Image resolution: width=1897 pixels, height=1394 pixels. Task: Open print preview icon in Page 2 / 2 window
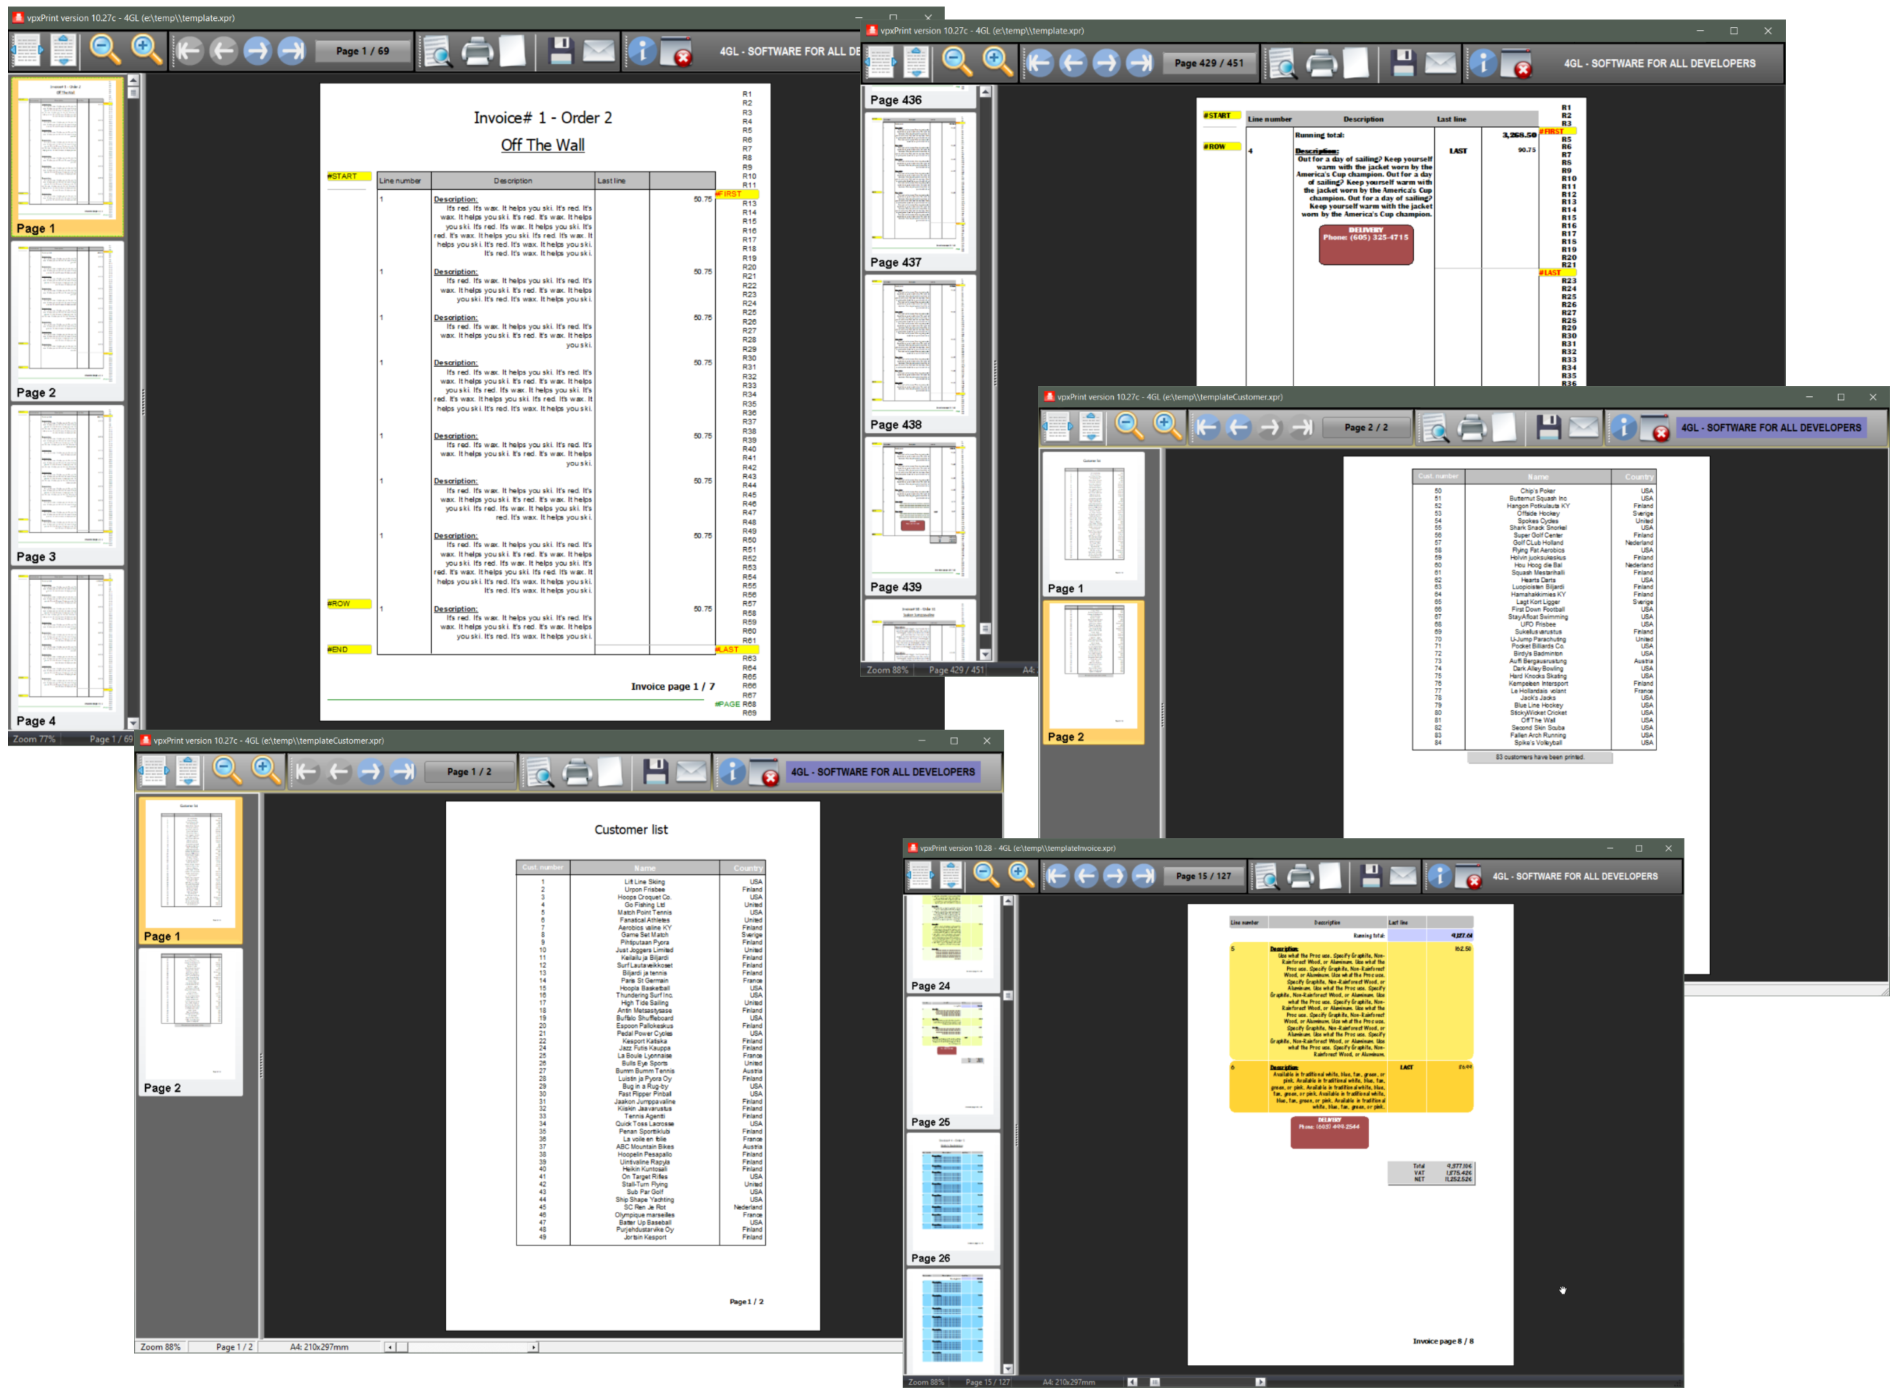click(x=1435, y=428)
